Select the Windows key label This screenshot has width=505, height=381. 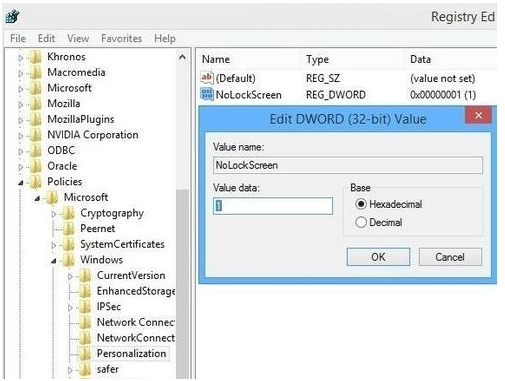coord(101,260)
